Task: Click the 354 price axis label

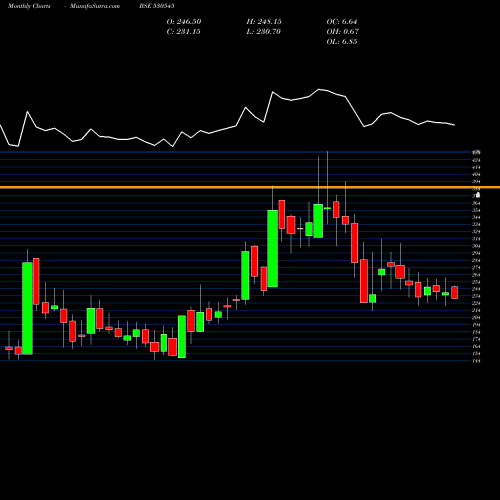Action: (476, 210)
